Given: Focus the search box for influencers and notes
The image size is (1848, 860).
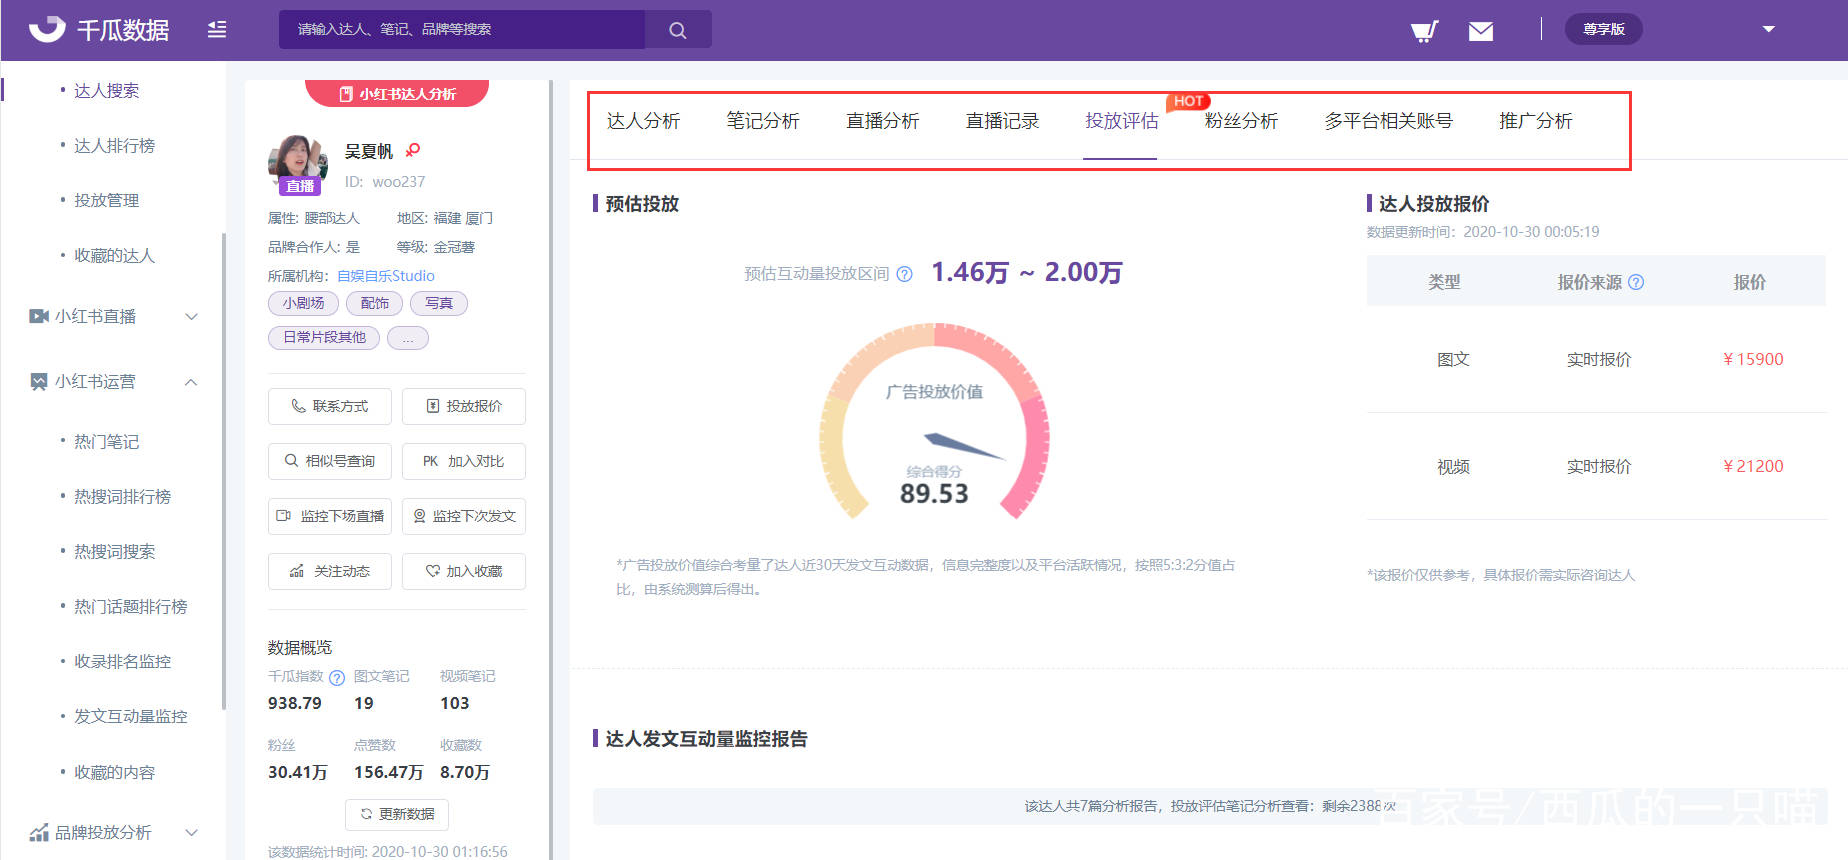Looking at the screenshot, I should point(462,30).
